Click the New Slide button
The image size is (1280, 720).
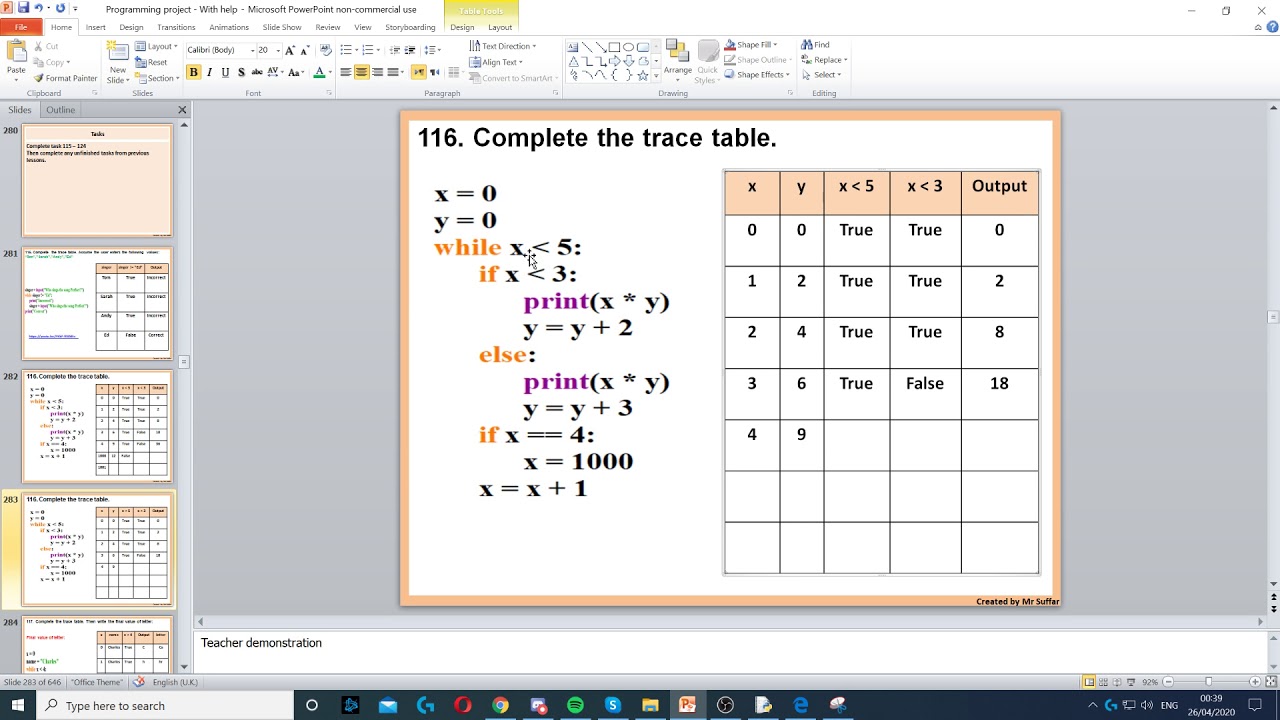point(118,62)
